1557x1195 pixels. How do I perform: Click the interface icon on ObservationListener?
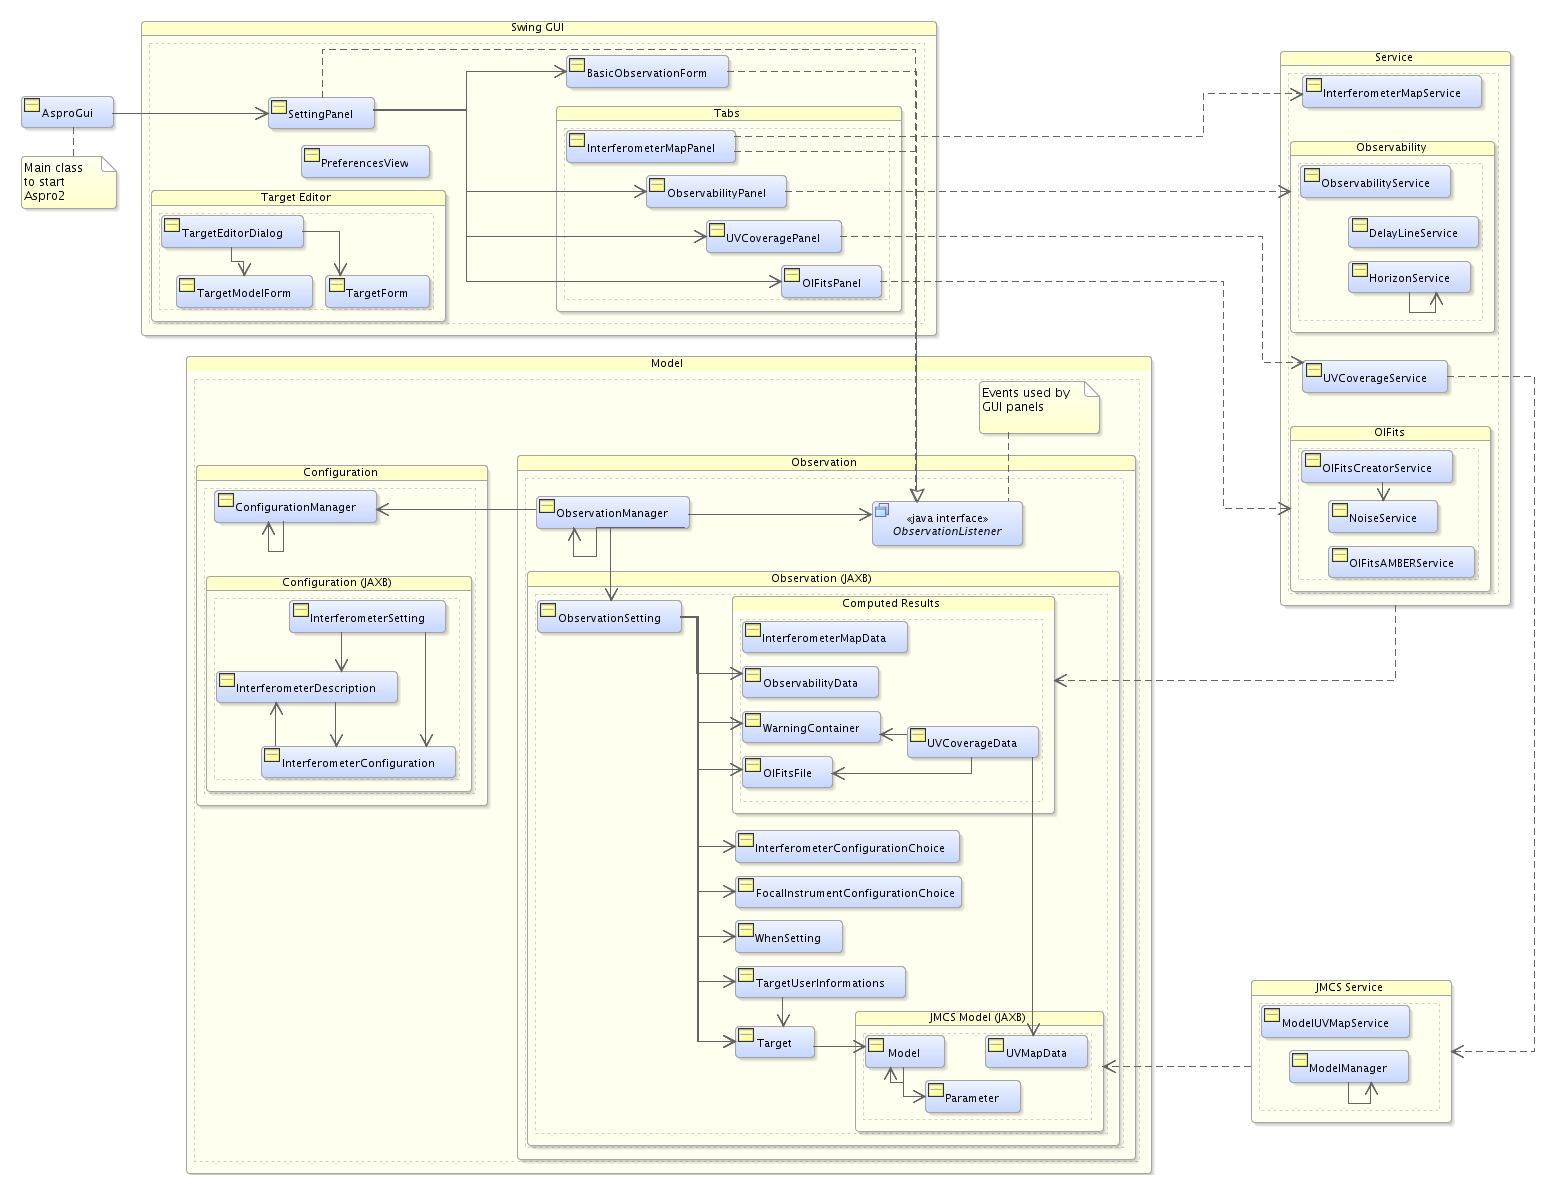coord(881,510)
